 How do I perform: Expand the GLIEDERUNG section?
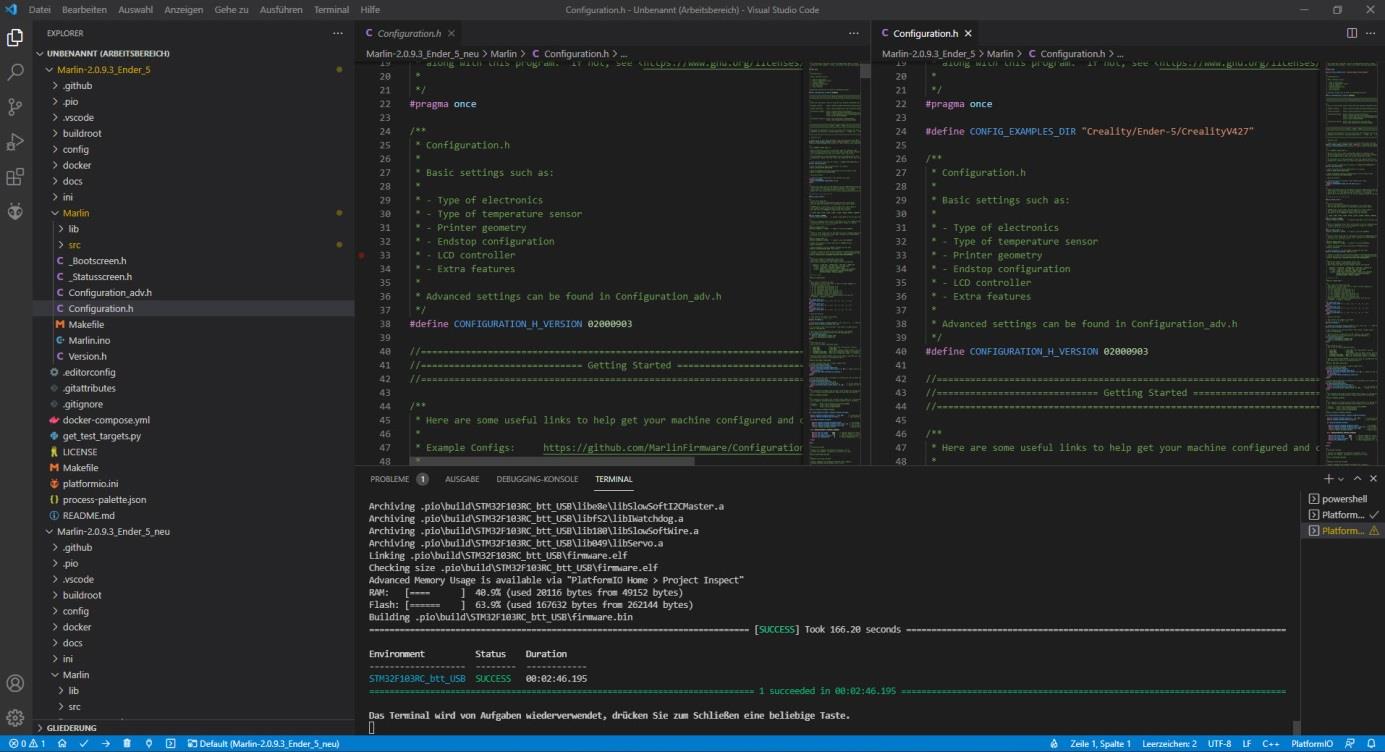[193, 728]
